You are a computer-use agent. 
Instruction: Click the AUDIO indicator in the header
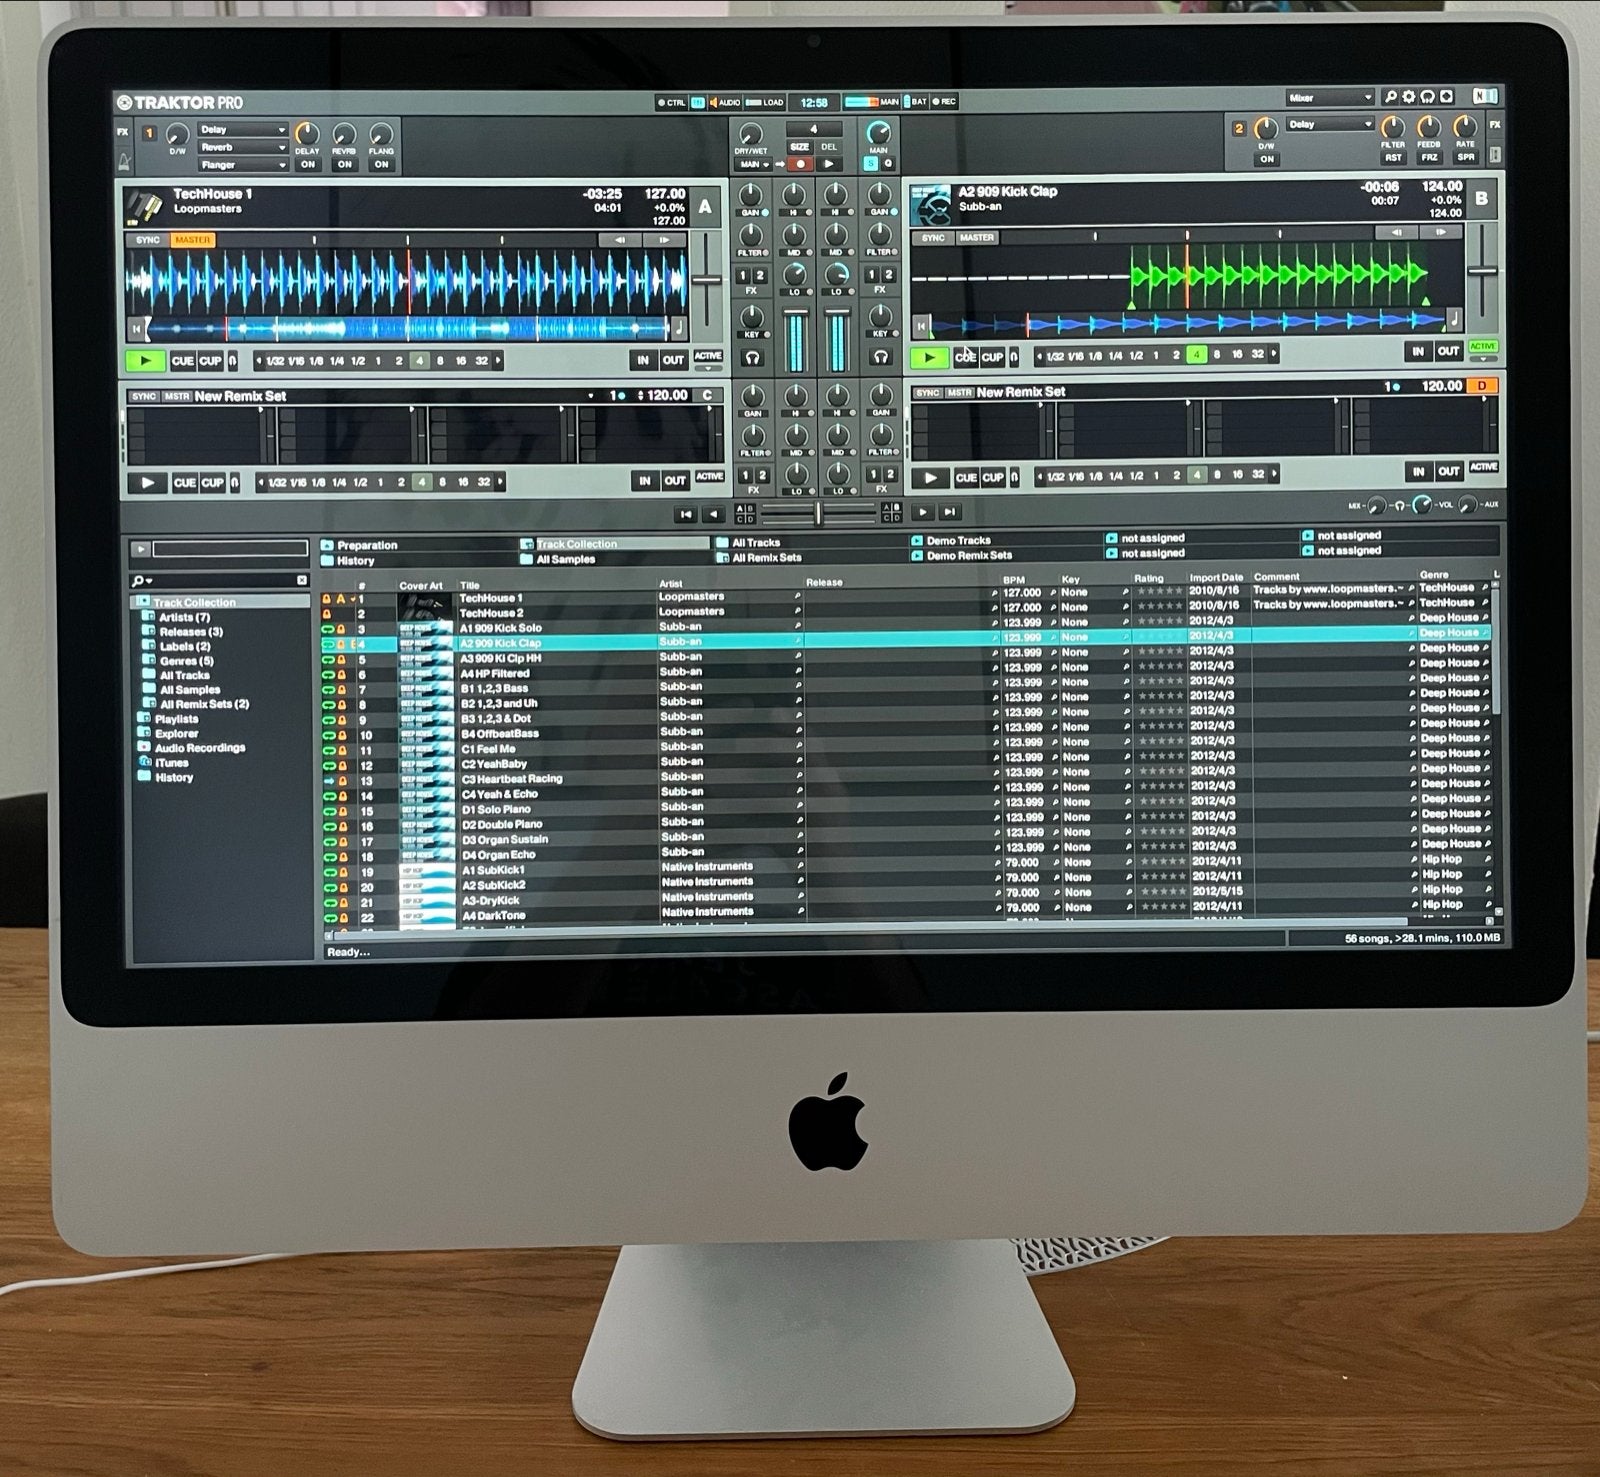coord(725,103)
